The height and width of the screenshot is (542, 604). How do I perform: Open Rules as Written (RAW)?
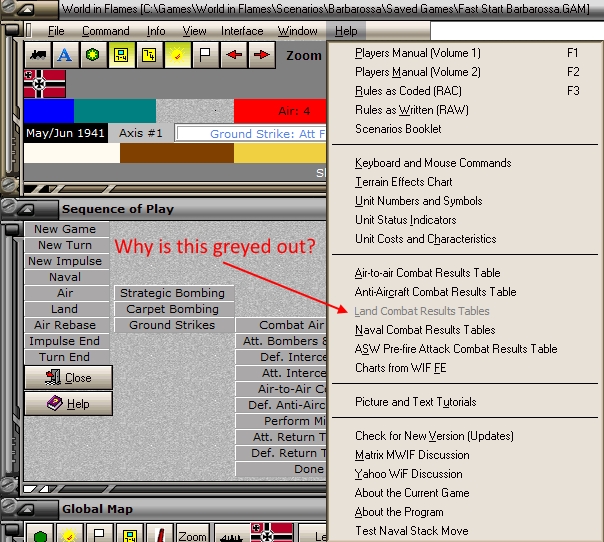[465, 110]
